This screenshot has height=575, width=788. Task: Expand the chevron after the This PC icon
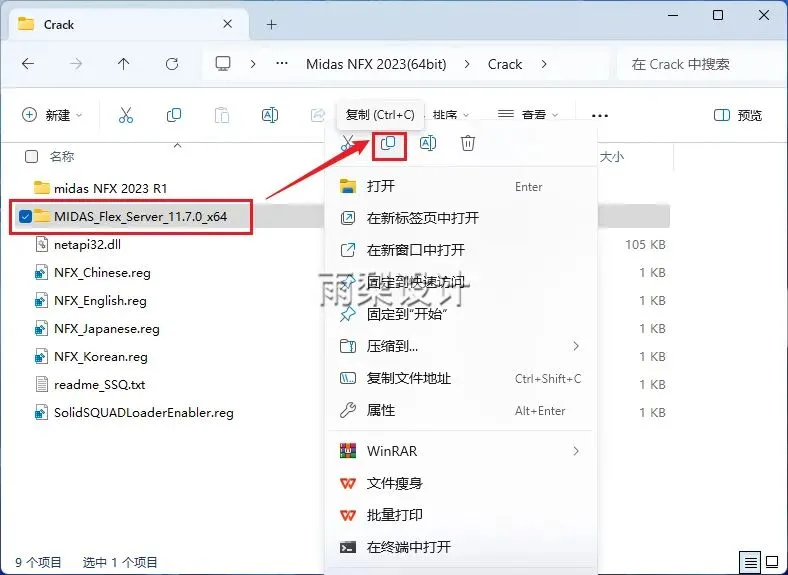pos(253,64)
